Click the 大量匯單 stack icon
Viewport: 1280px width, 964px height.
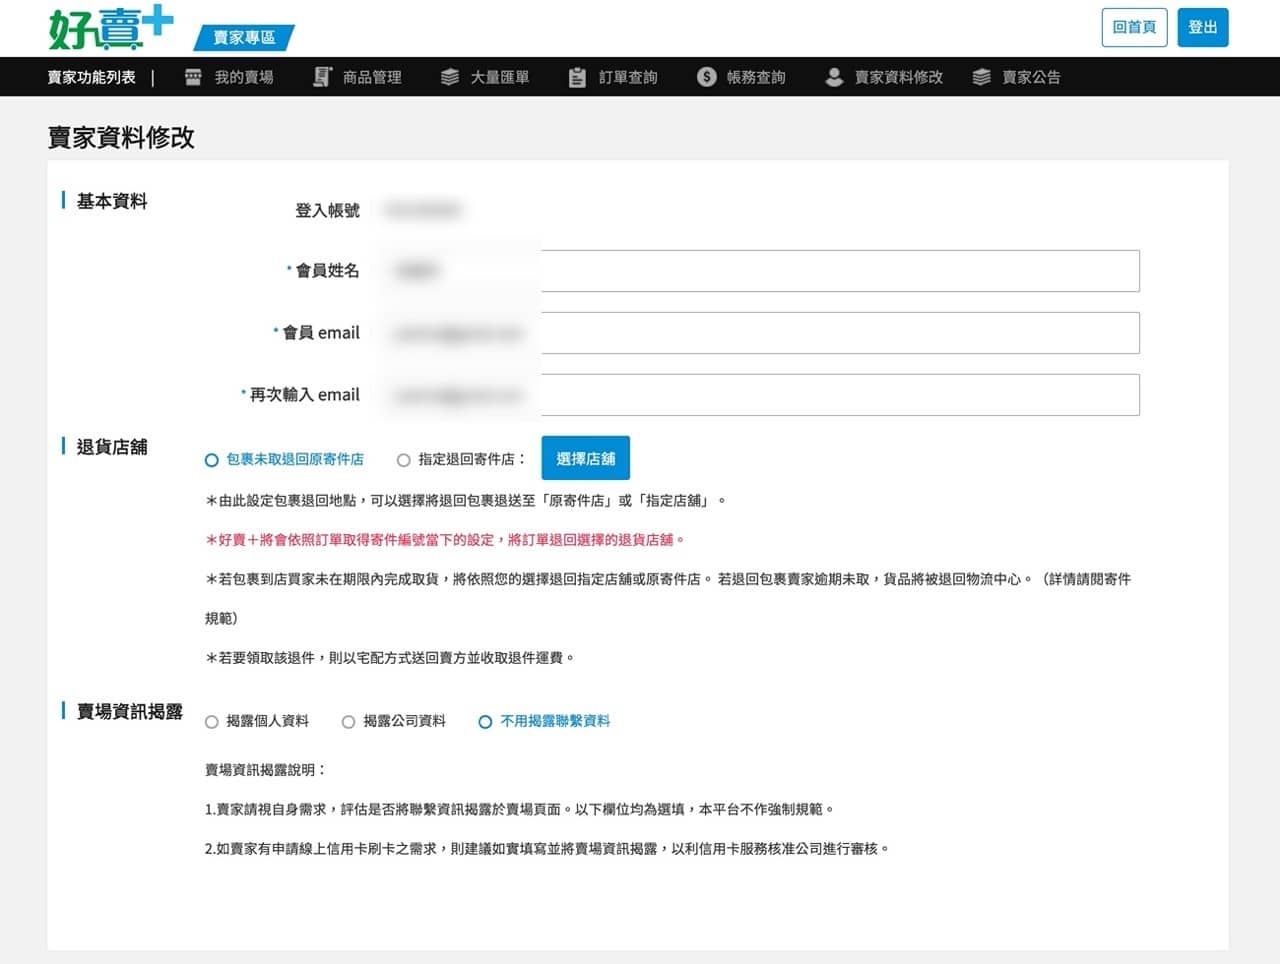tap(450, 77)
